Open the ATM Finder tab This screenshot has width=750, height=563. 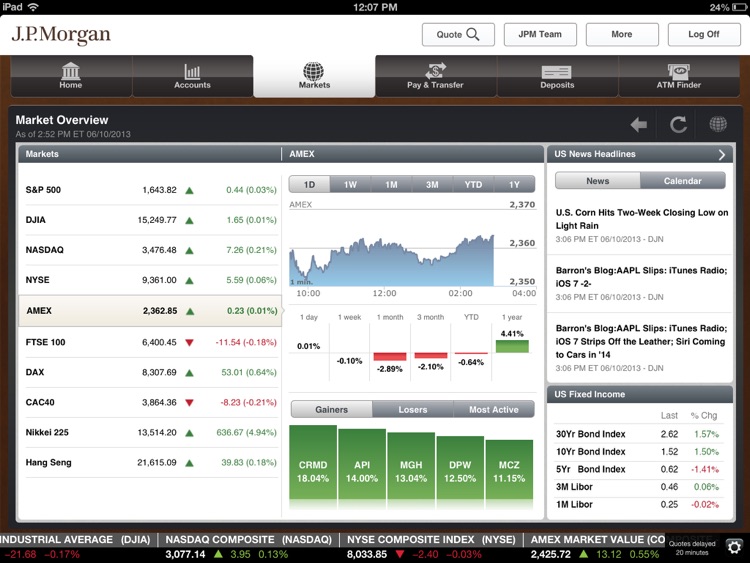point(679,76)
